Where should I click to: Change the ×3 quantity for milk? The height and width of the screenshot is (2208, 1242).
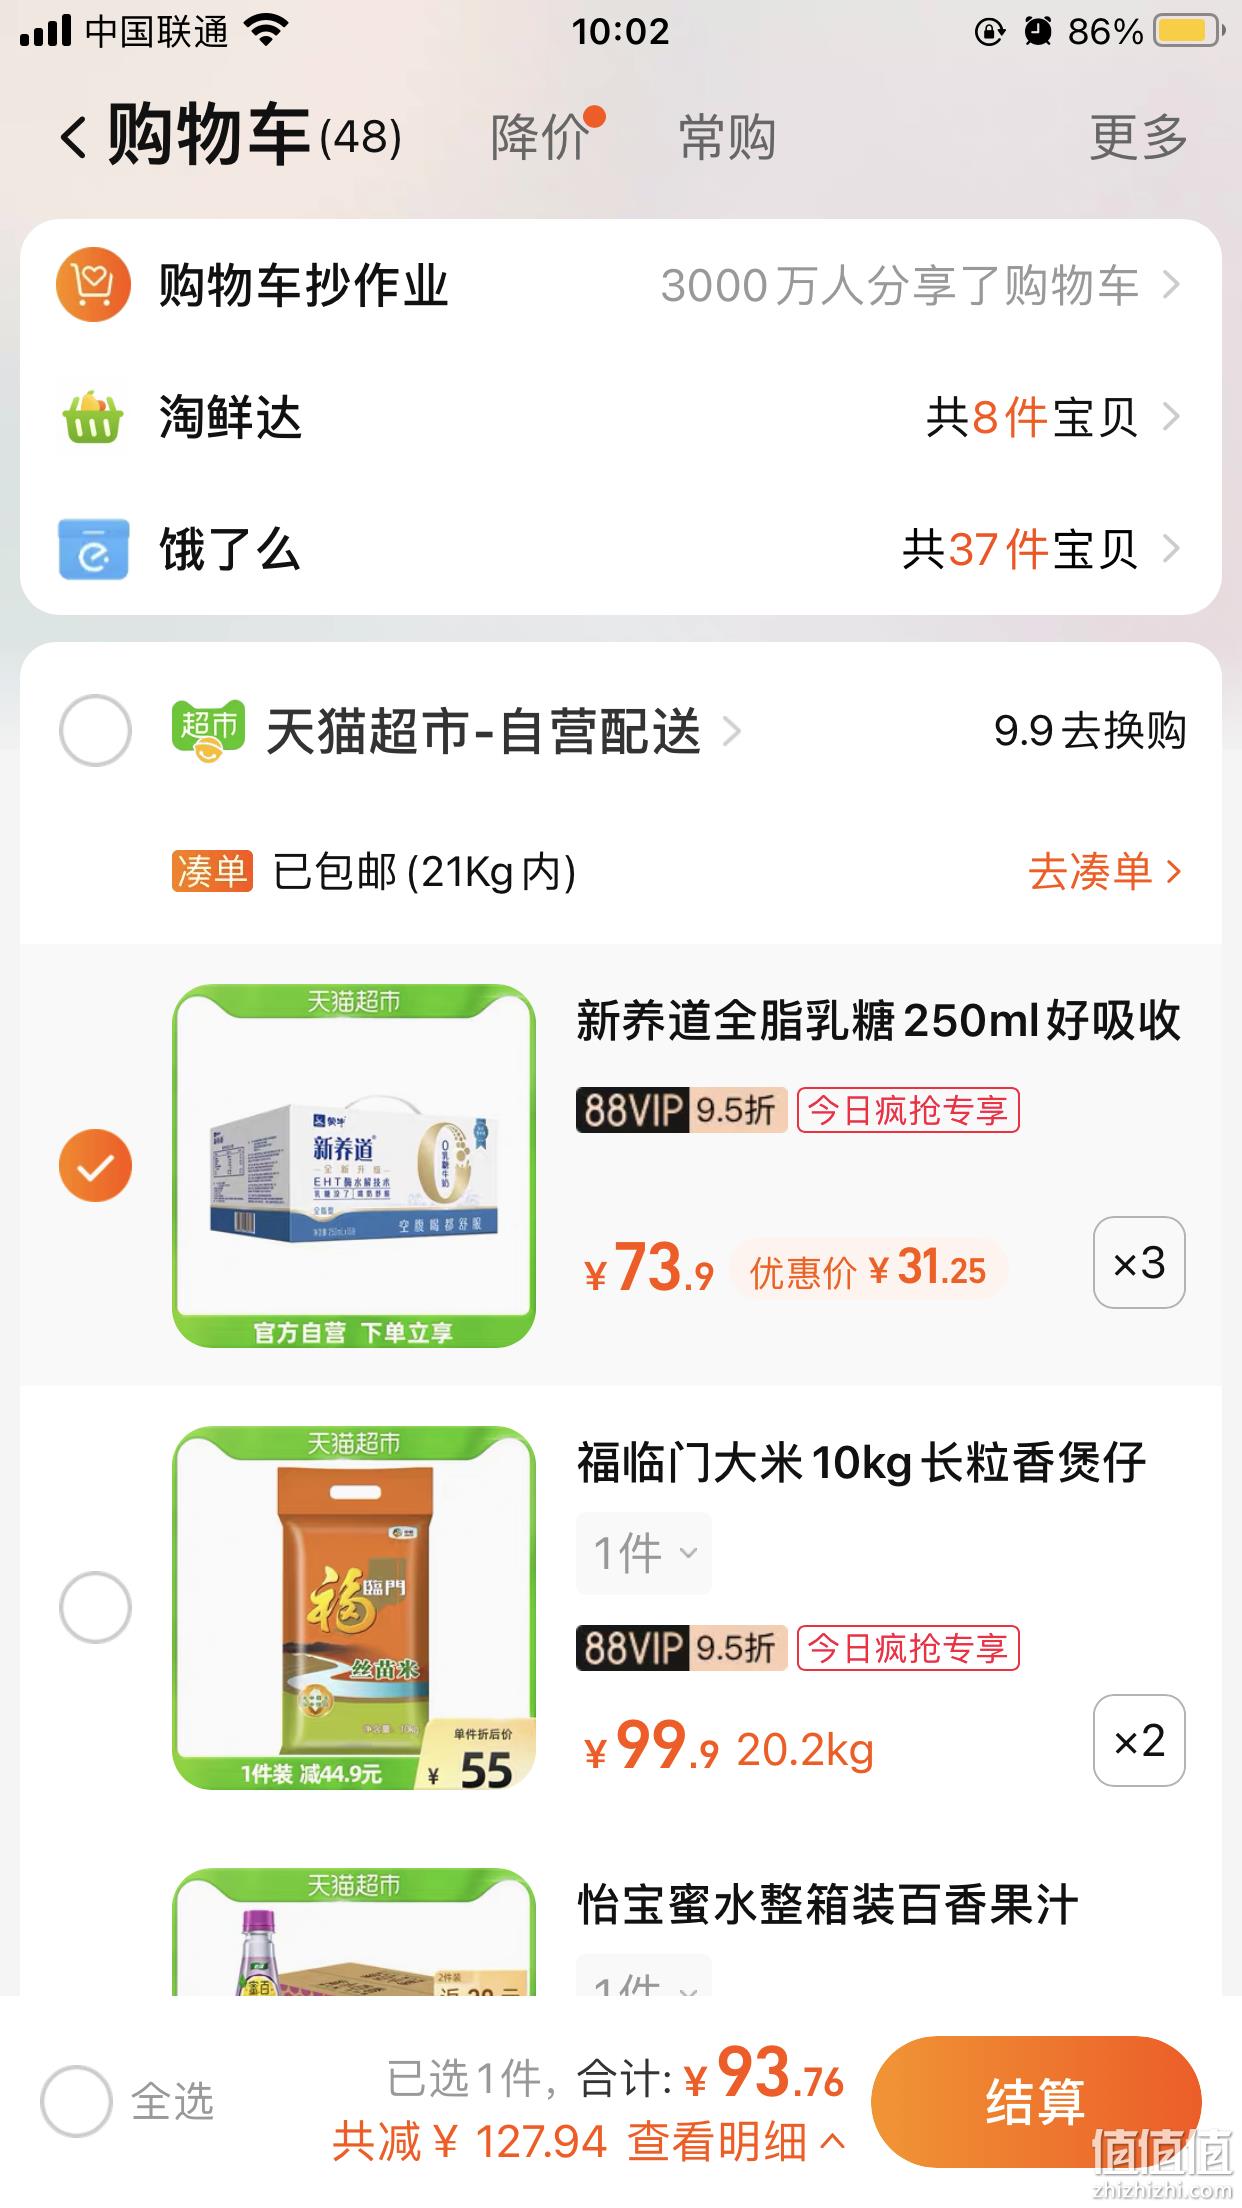pos(1139,1262)
